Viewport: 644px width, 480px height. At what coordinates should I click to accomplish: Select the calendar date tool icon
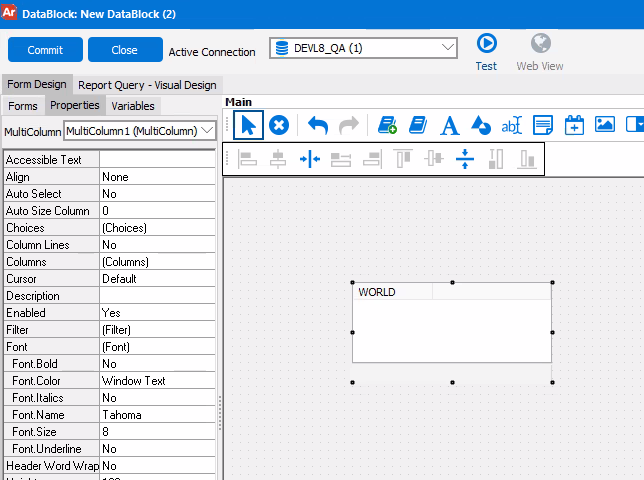pyautogui.click(x=574, y=125)
